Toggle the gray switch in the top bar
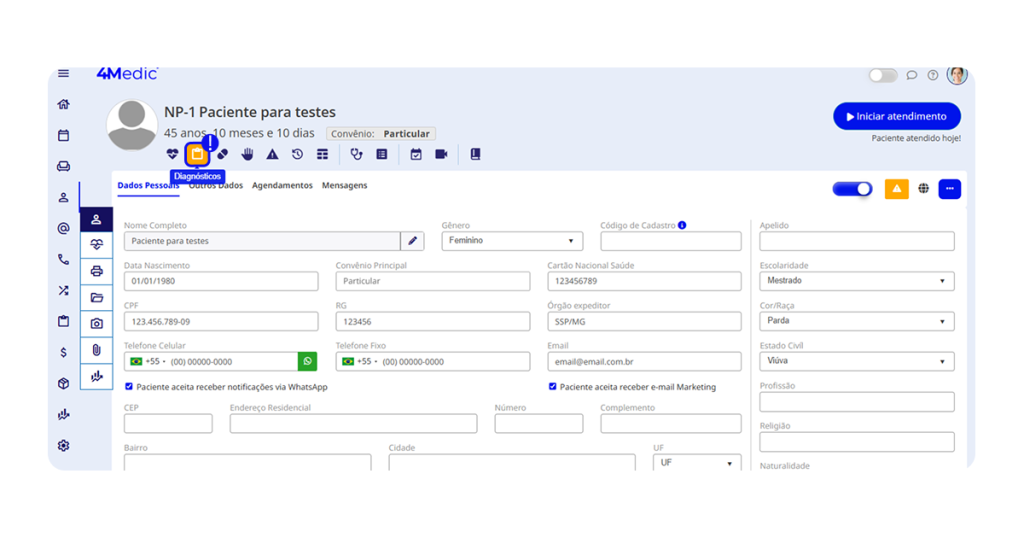This screenshot has width=1024, height=538. pyautogui.click(x=882, y=75)
